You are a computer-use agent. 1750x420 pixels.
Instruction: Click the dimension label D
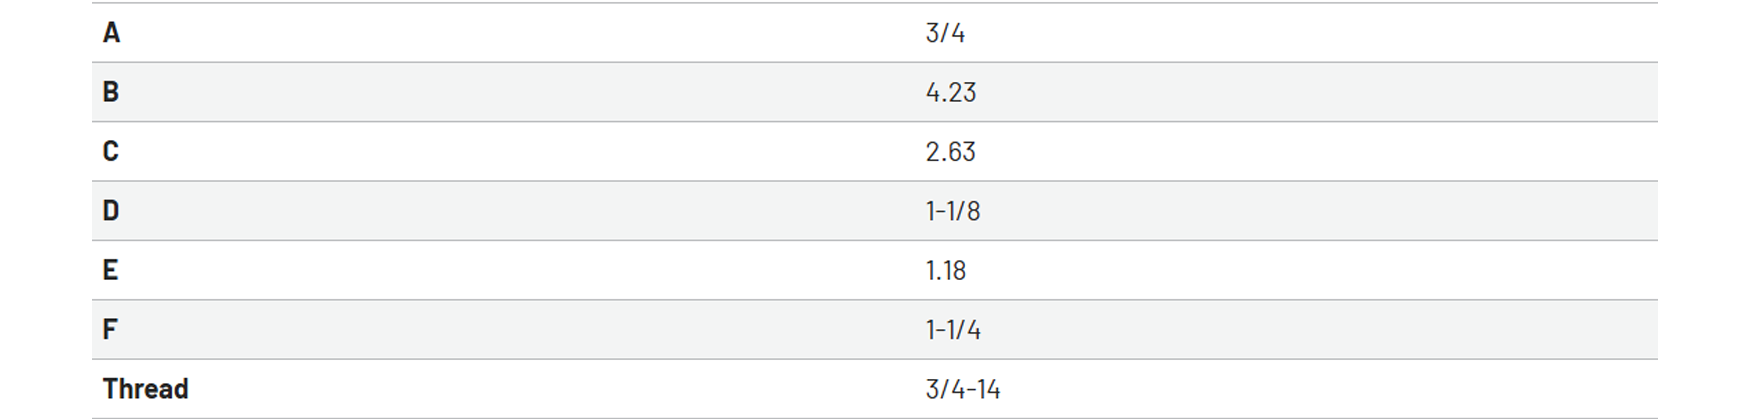click(x=111, y=211)
